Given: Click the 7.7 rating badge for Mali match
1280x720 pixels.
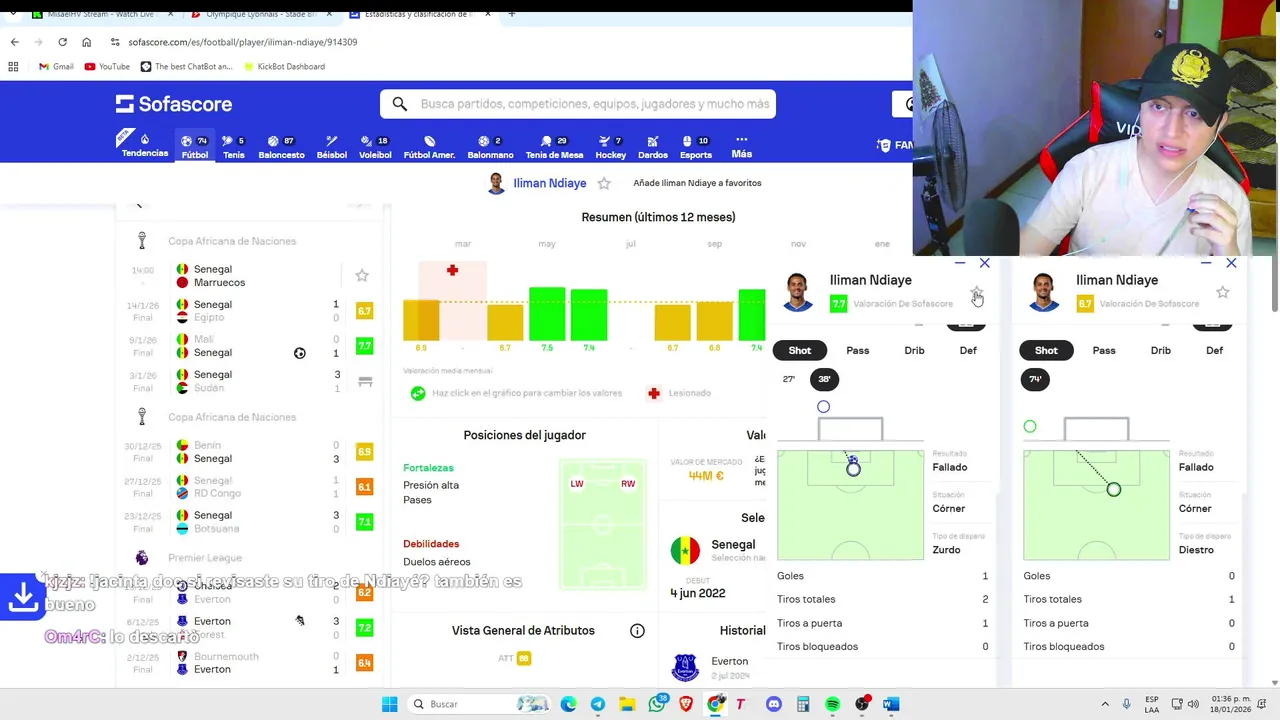Looking at the screenshot, I should coord(364,346).
